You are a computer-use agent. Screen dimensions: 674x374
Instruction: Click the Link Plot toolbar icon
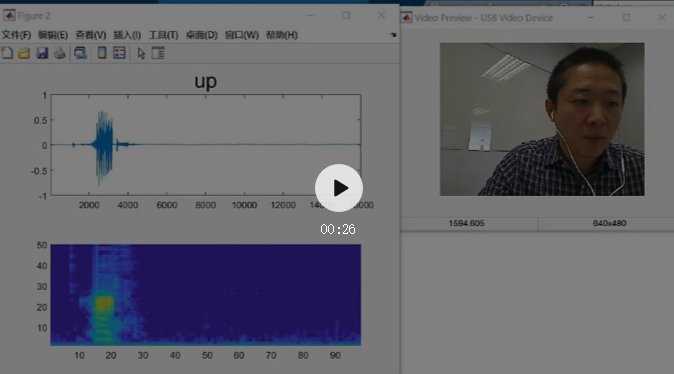[x=80, y=53]
